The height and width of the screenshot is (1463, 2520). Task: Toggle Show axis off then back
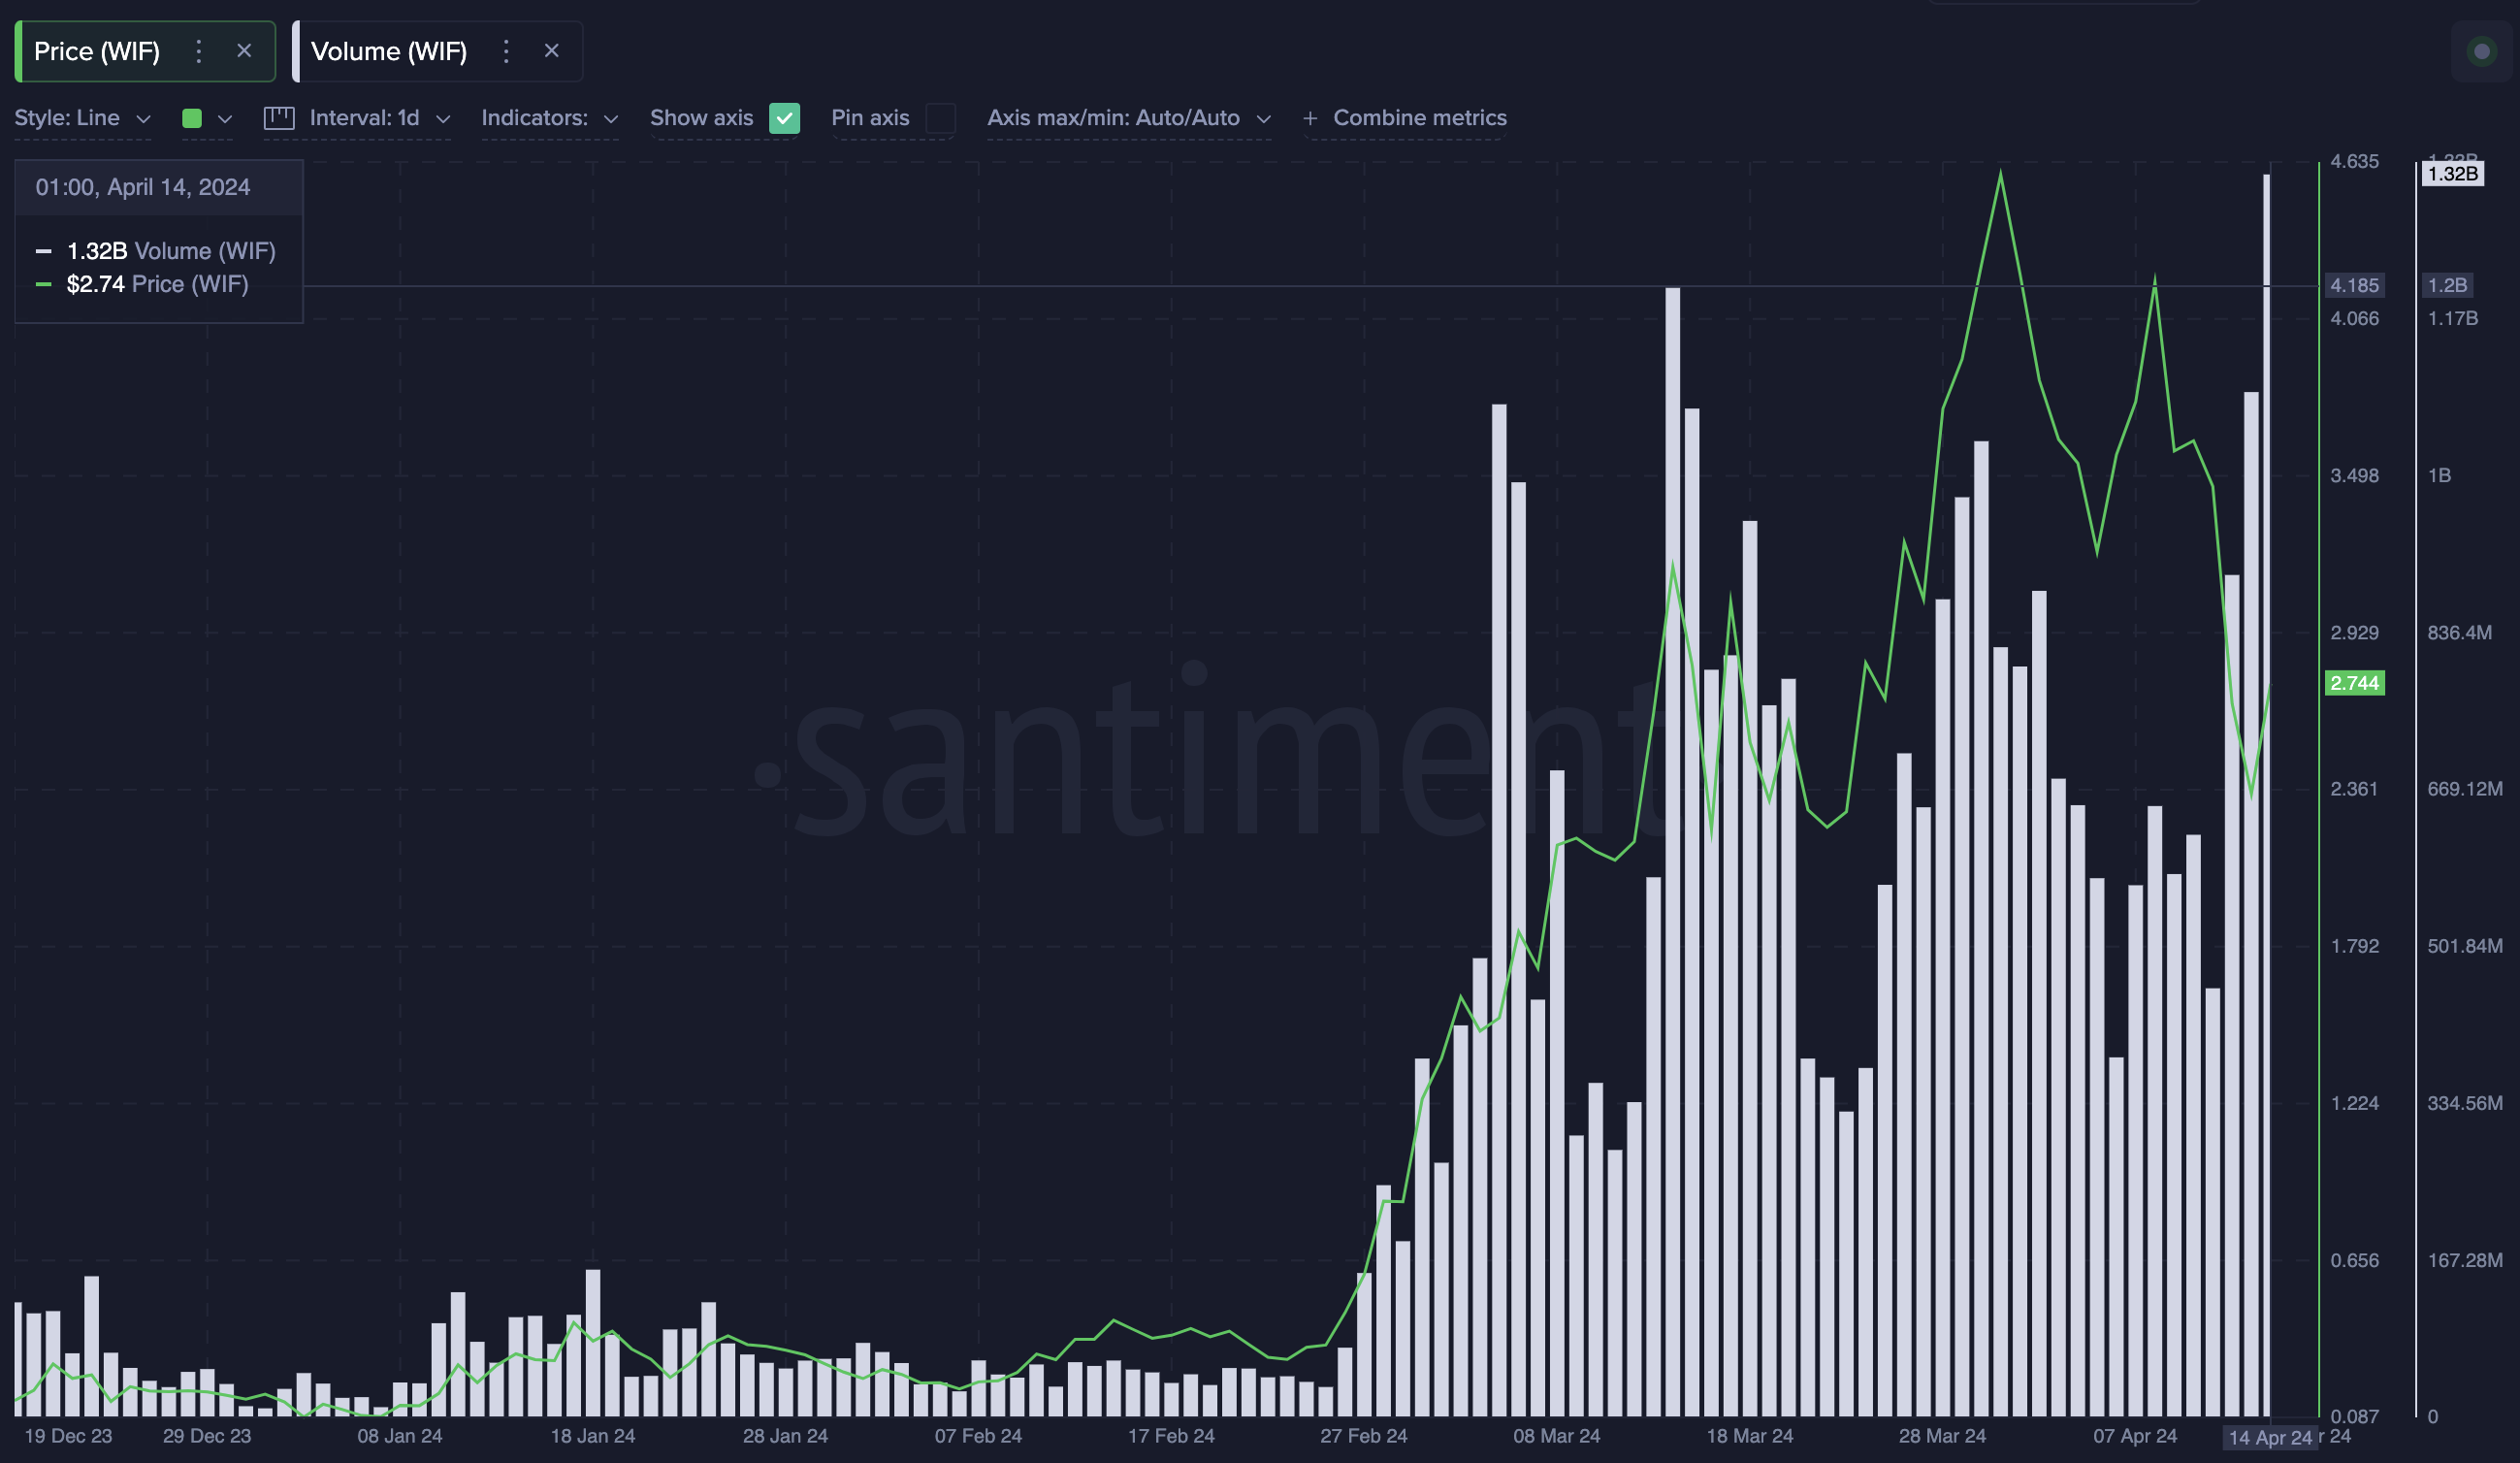point(785,118)
